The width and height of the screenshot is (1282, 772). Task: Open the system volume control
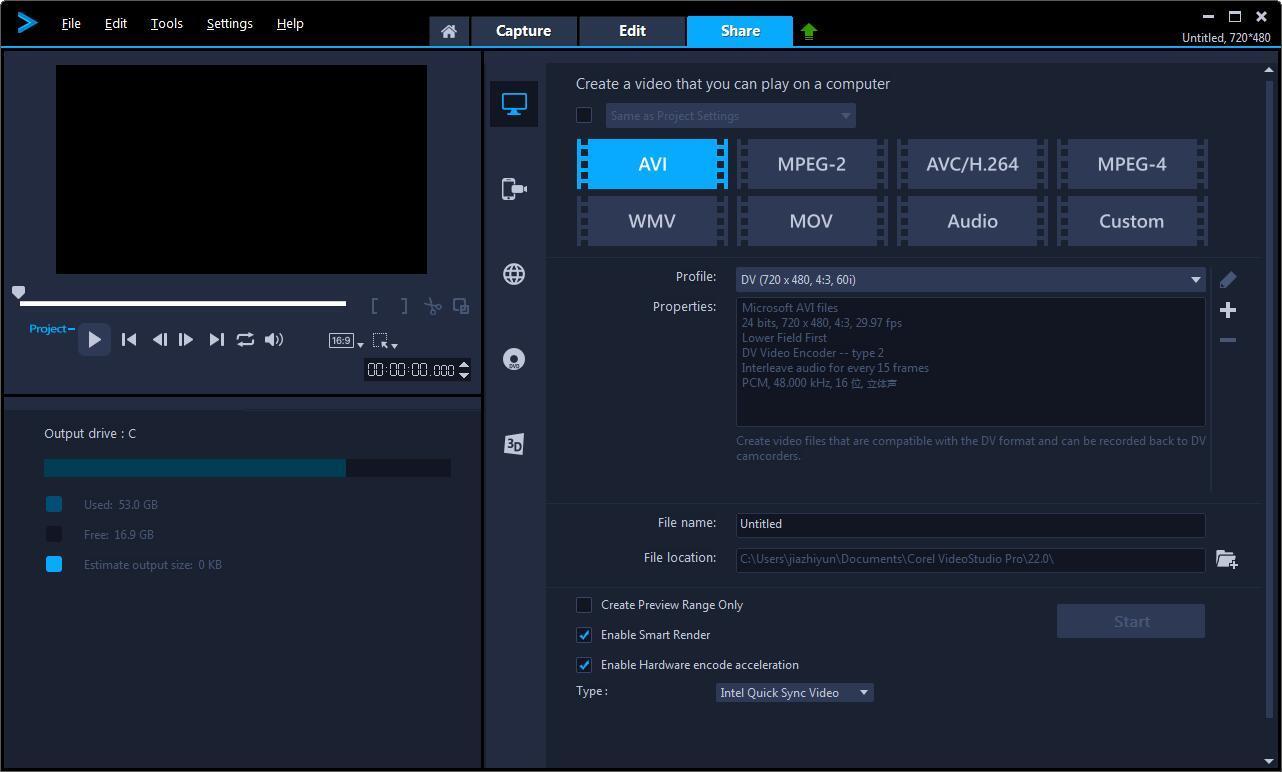(274, 340)
